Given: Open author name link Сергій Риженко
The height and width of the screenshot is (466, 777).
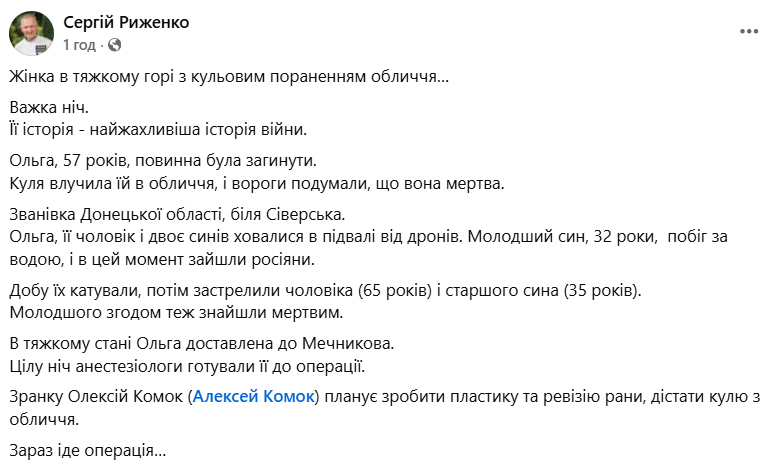Looking at the screenshot, I should 125,22.
